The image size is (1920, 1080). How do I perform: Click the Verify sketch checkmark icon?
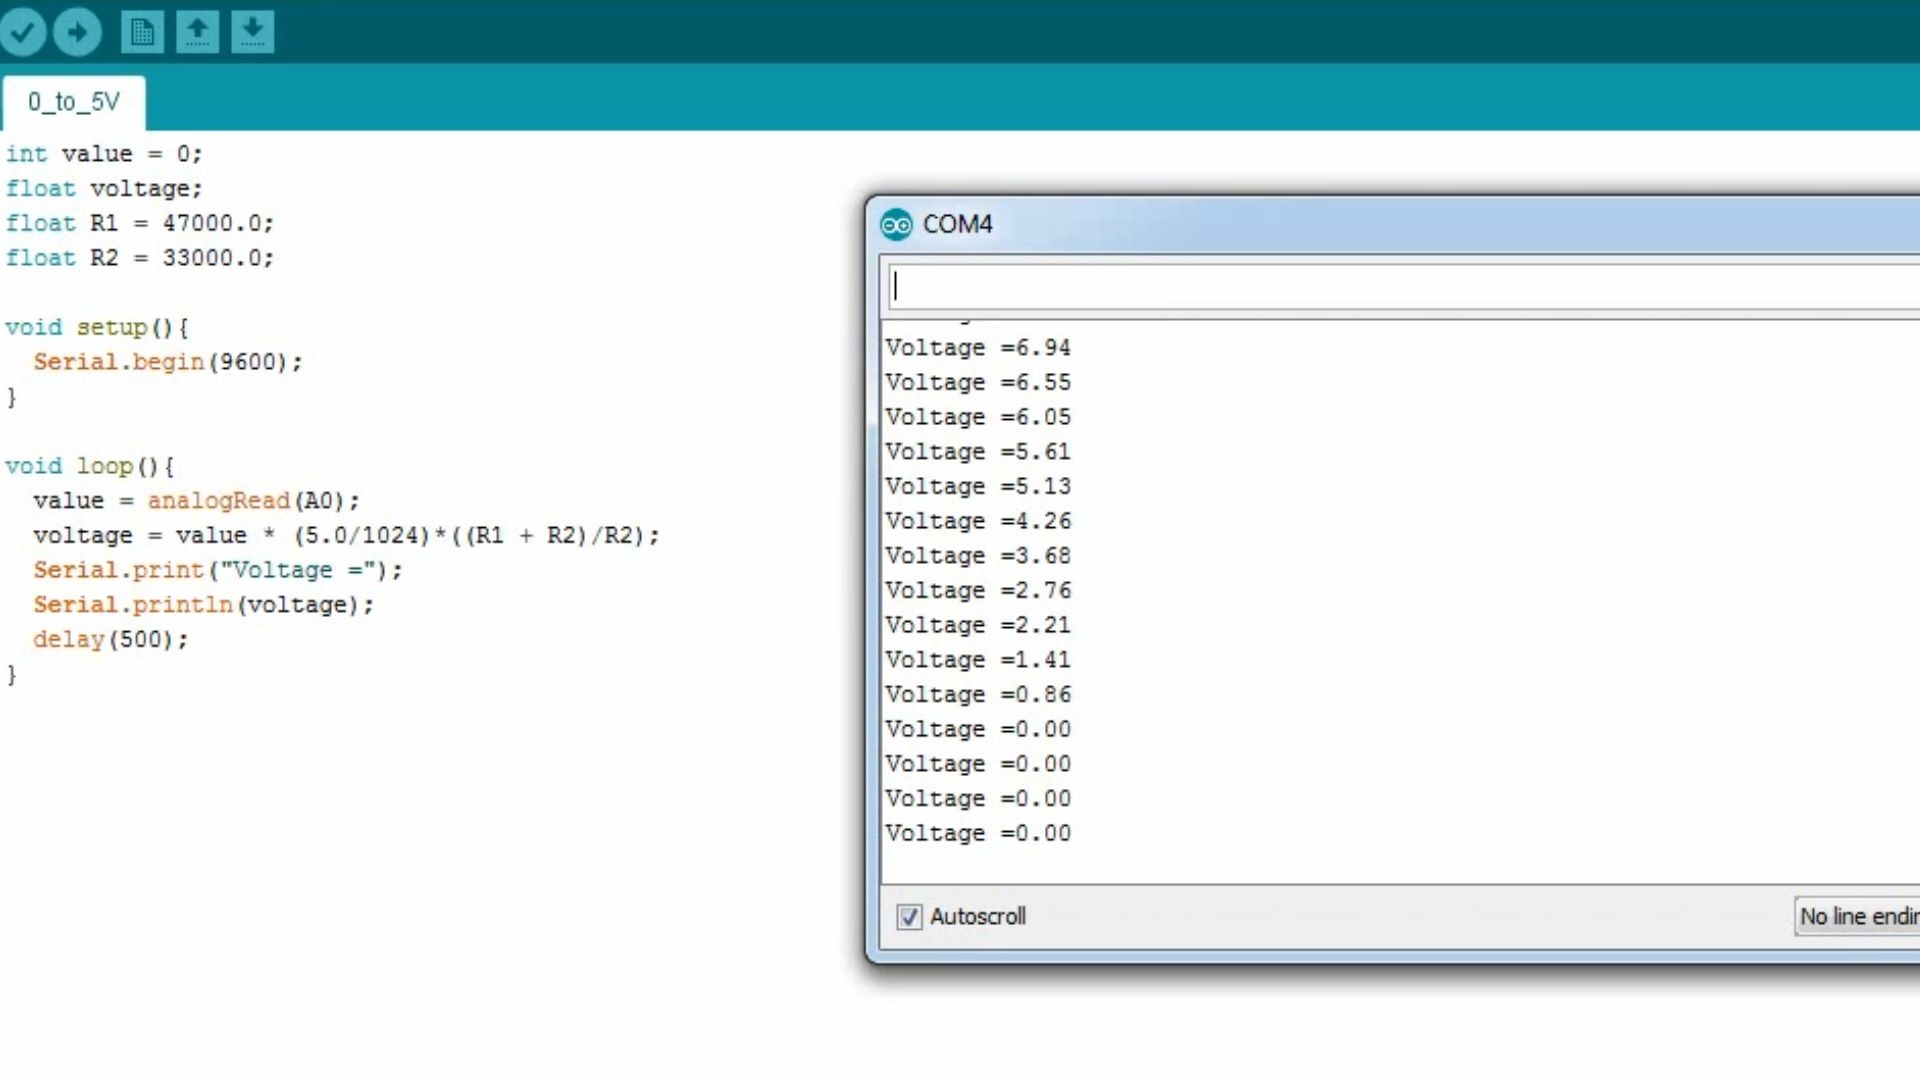[22, 32]
